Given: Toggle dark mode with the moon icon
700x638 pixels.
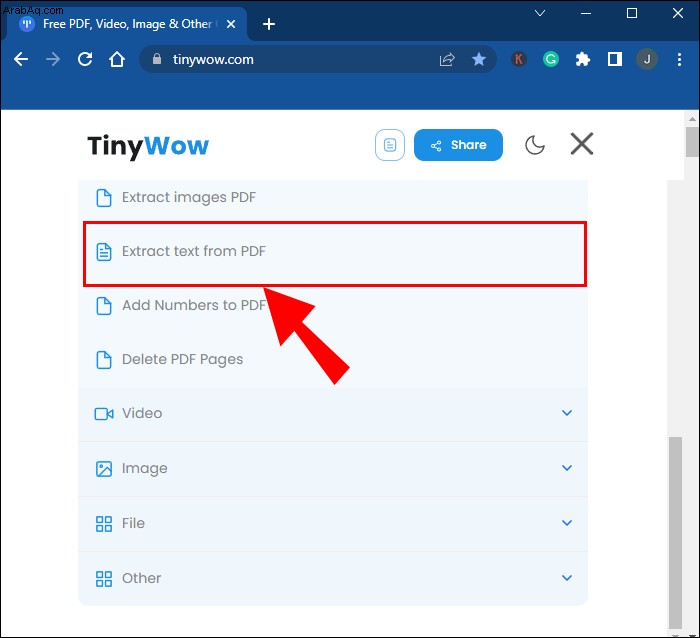Looking at the screenshot, I should (534, 145).
